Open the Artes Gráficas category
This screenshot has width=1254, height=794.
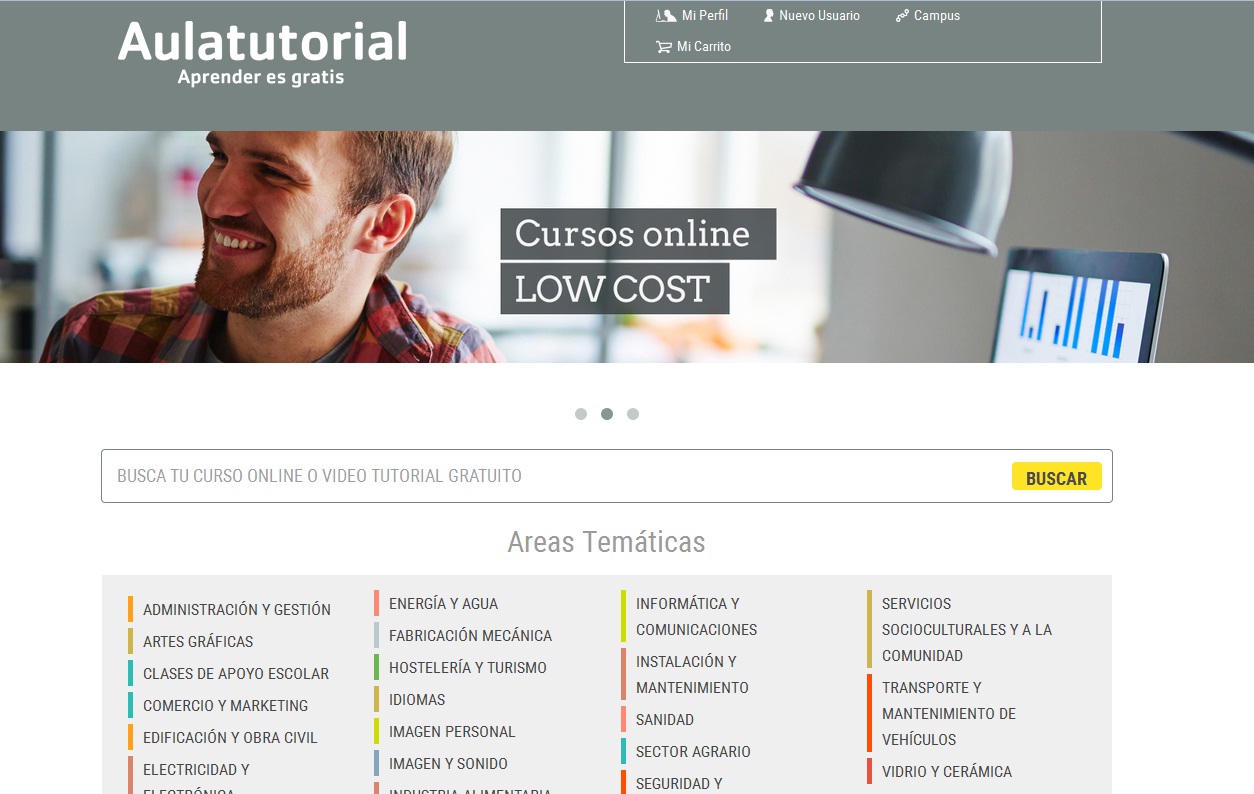pos(198,642)
